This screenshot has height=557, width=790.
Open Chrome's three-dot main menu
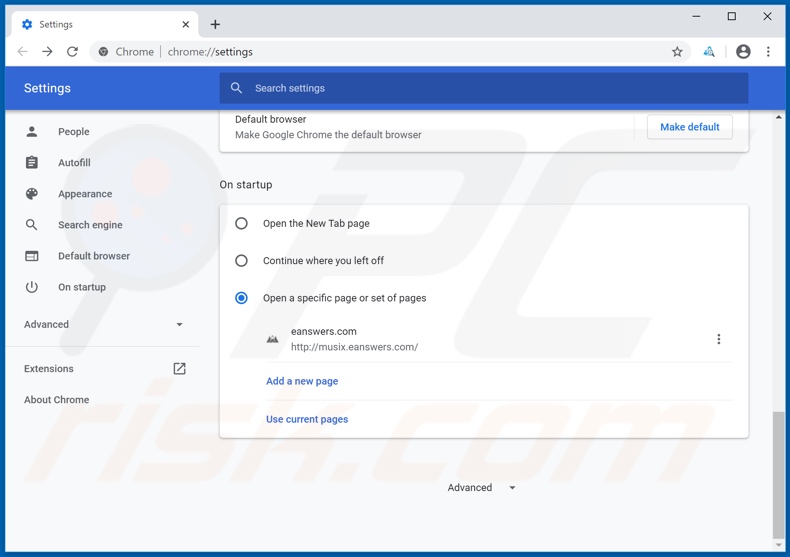[768, 51]
